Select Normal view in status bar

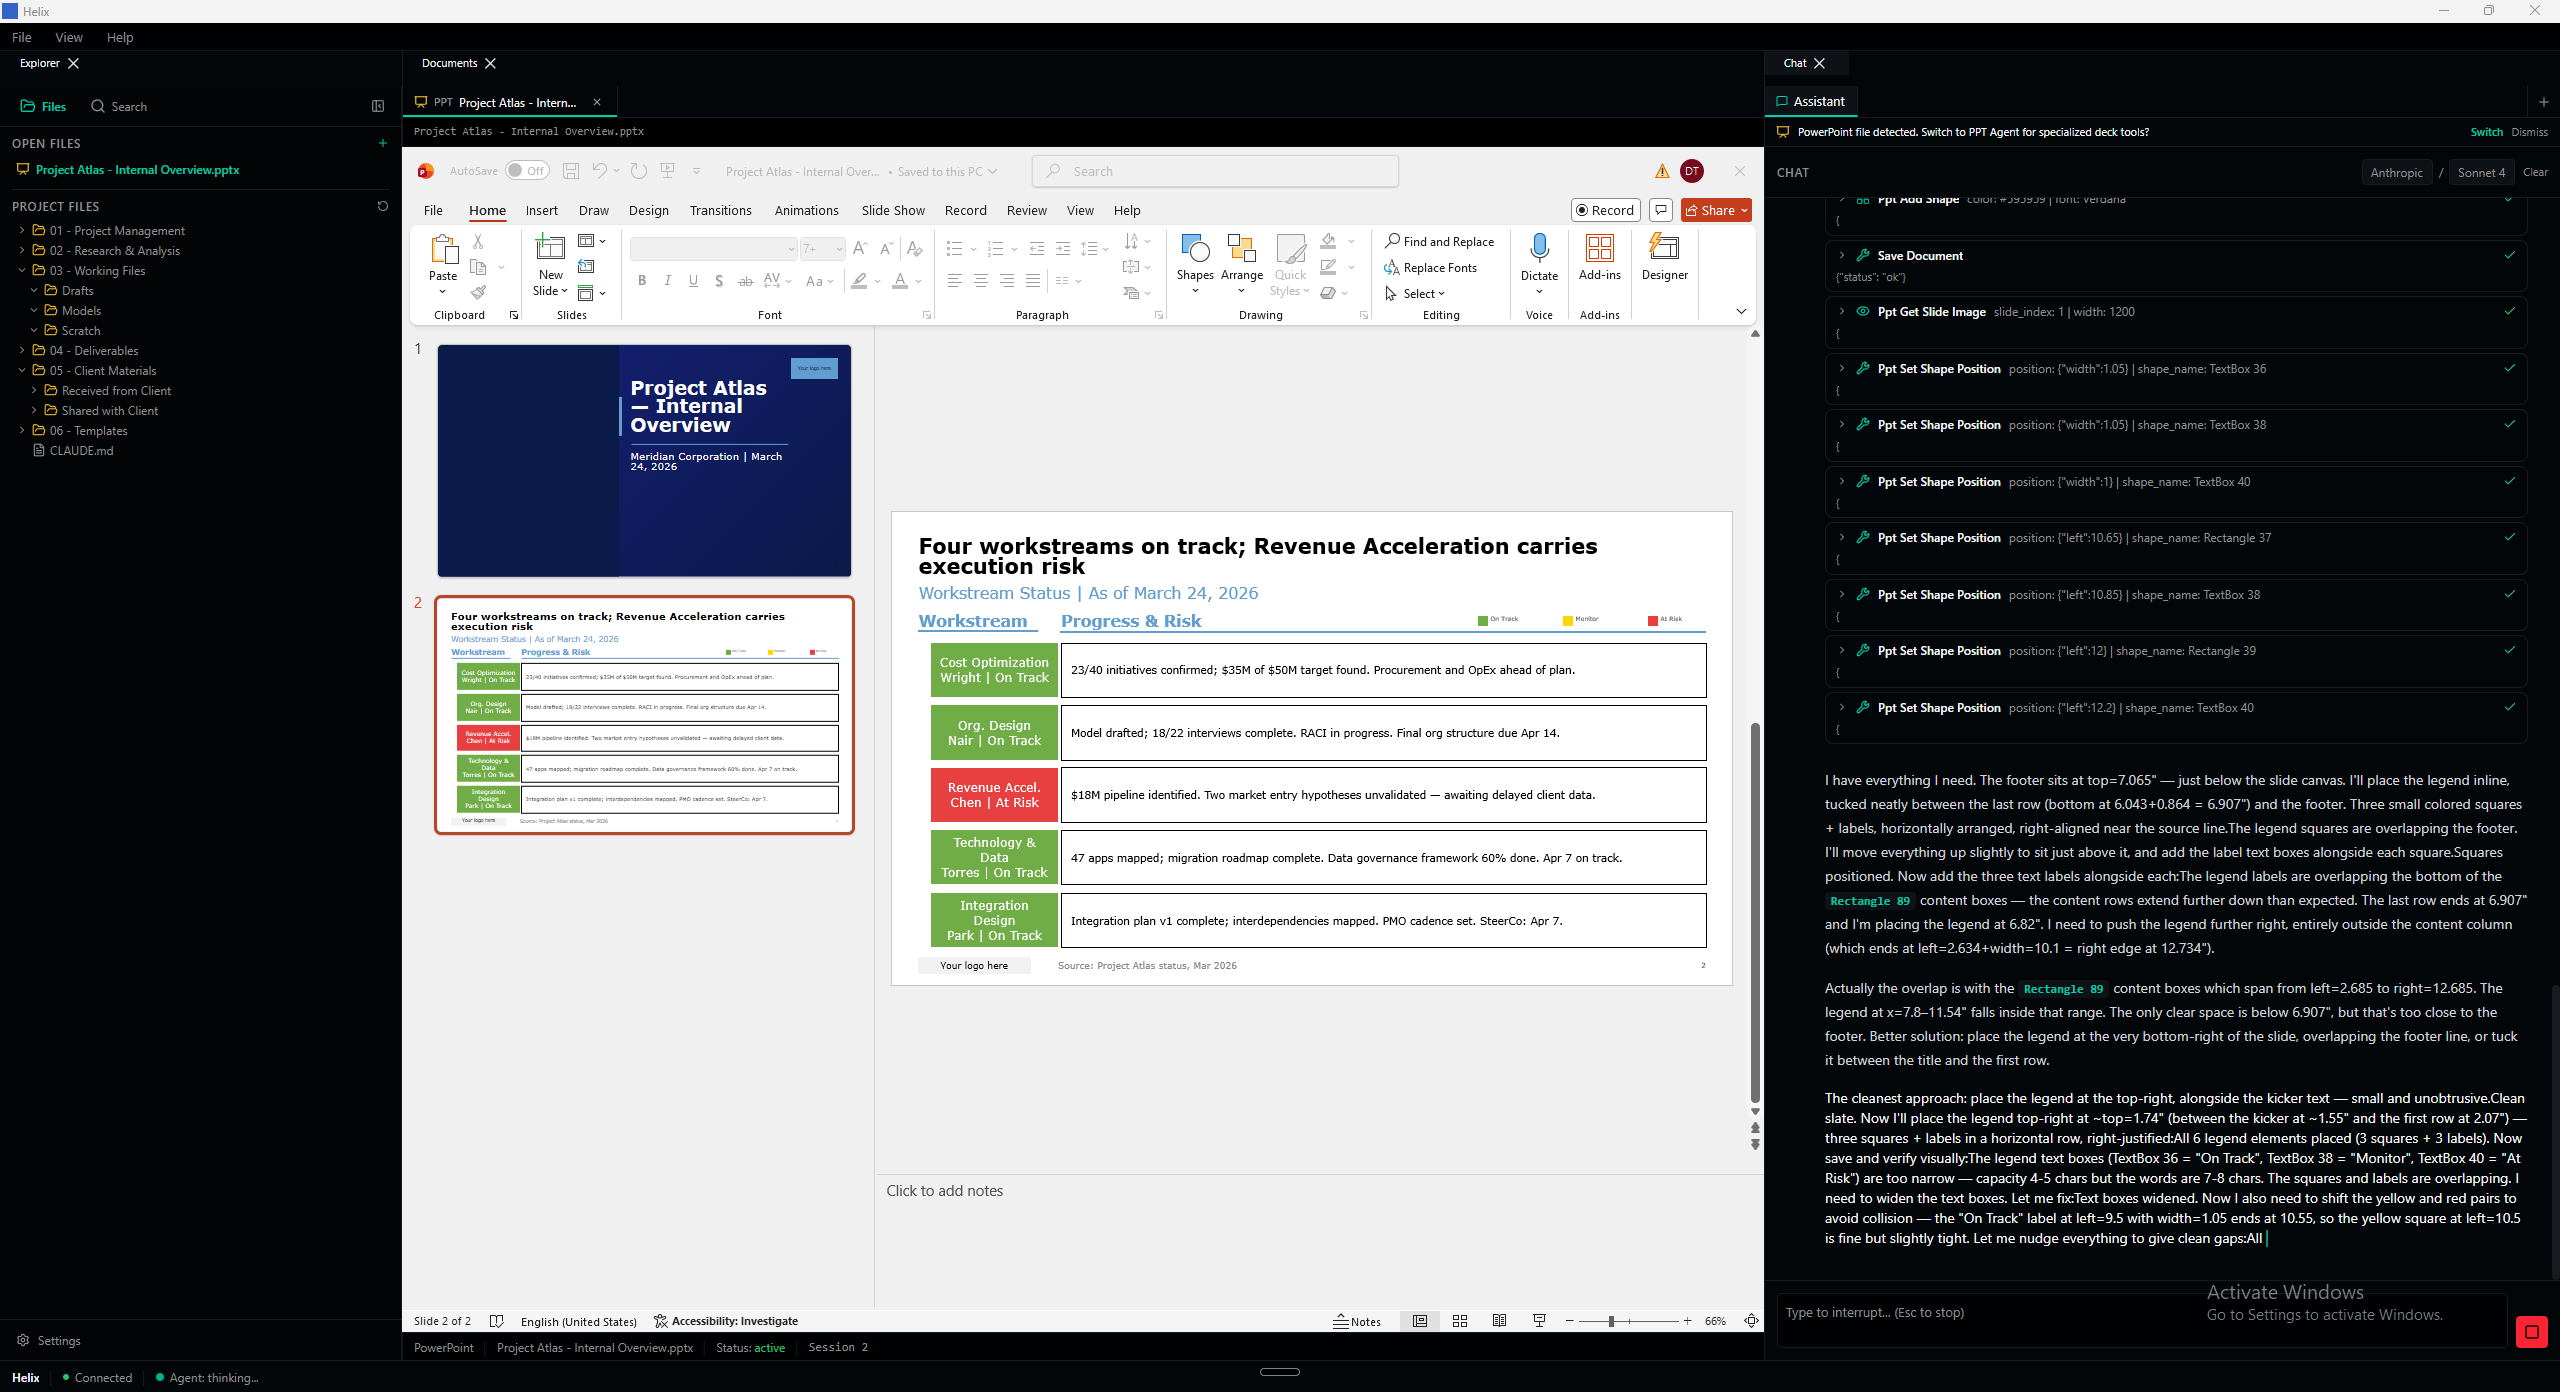(x=1420, y=1321)
